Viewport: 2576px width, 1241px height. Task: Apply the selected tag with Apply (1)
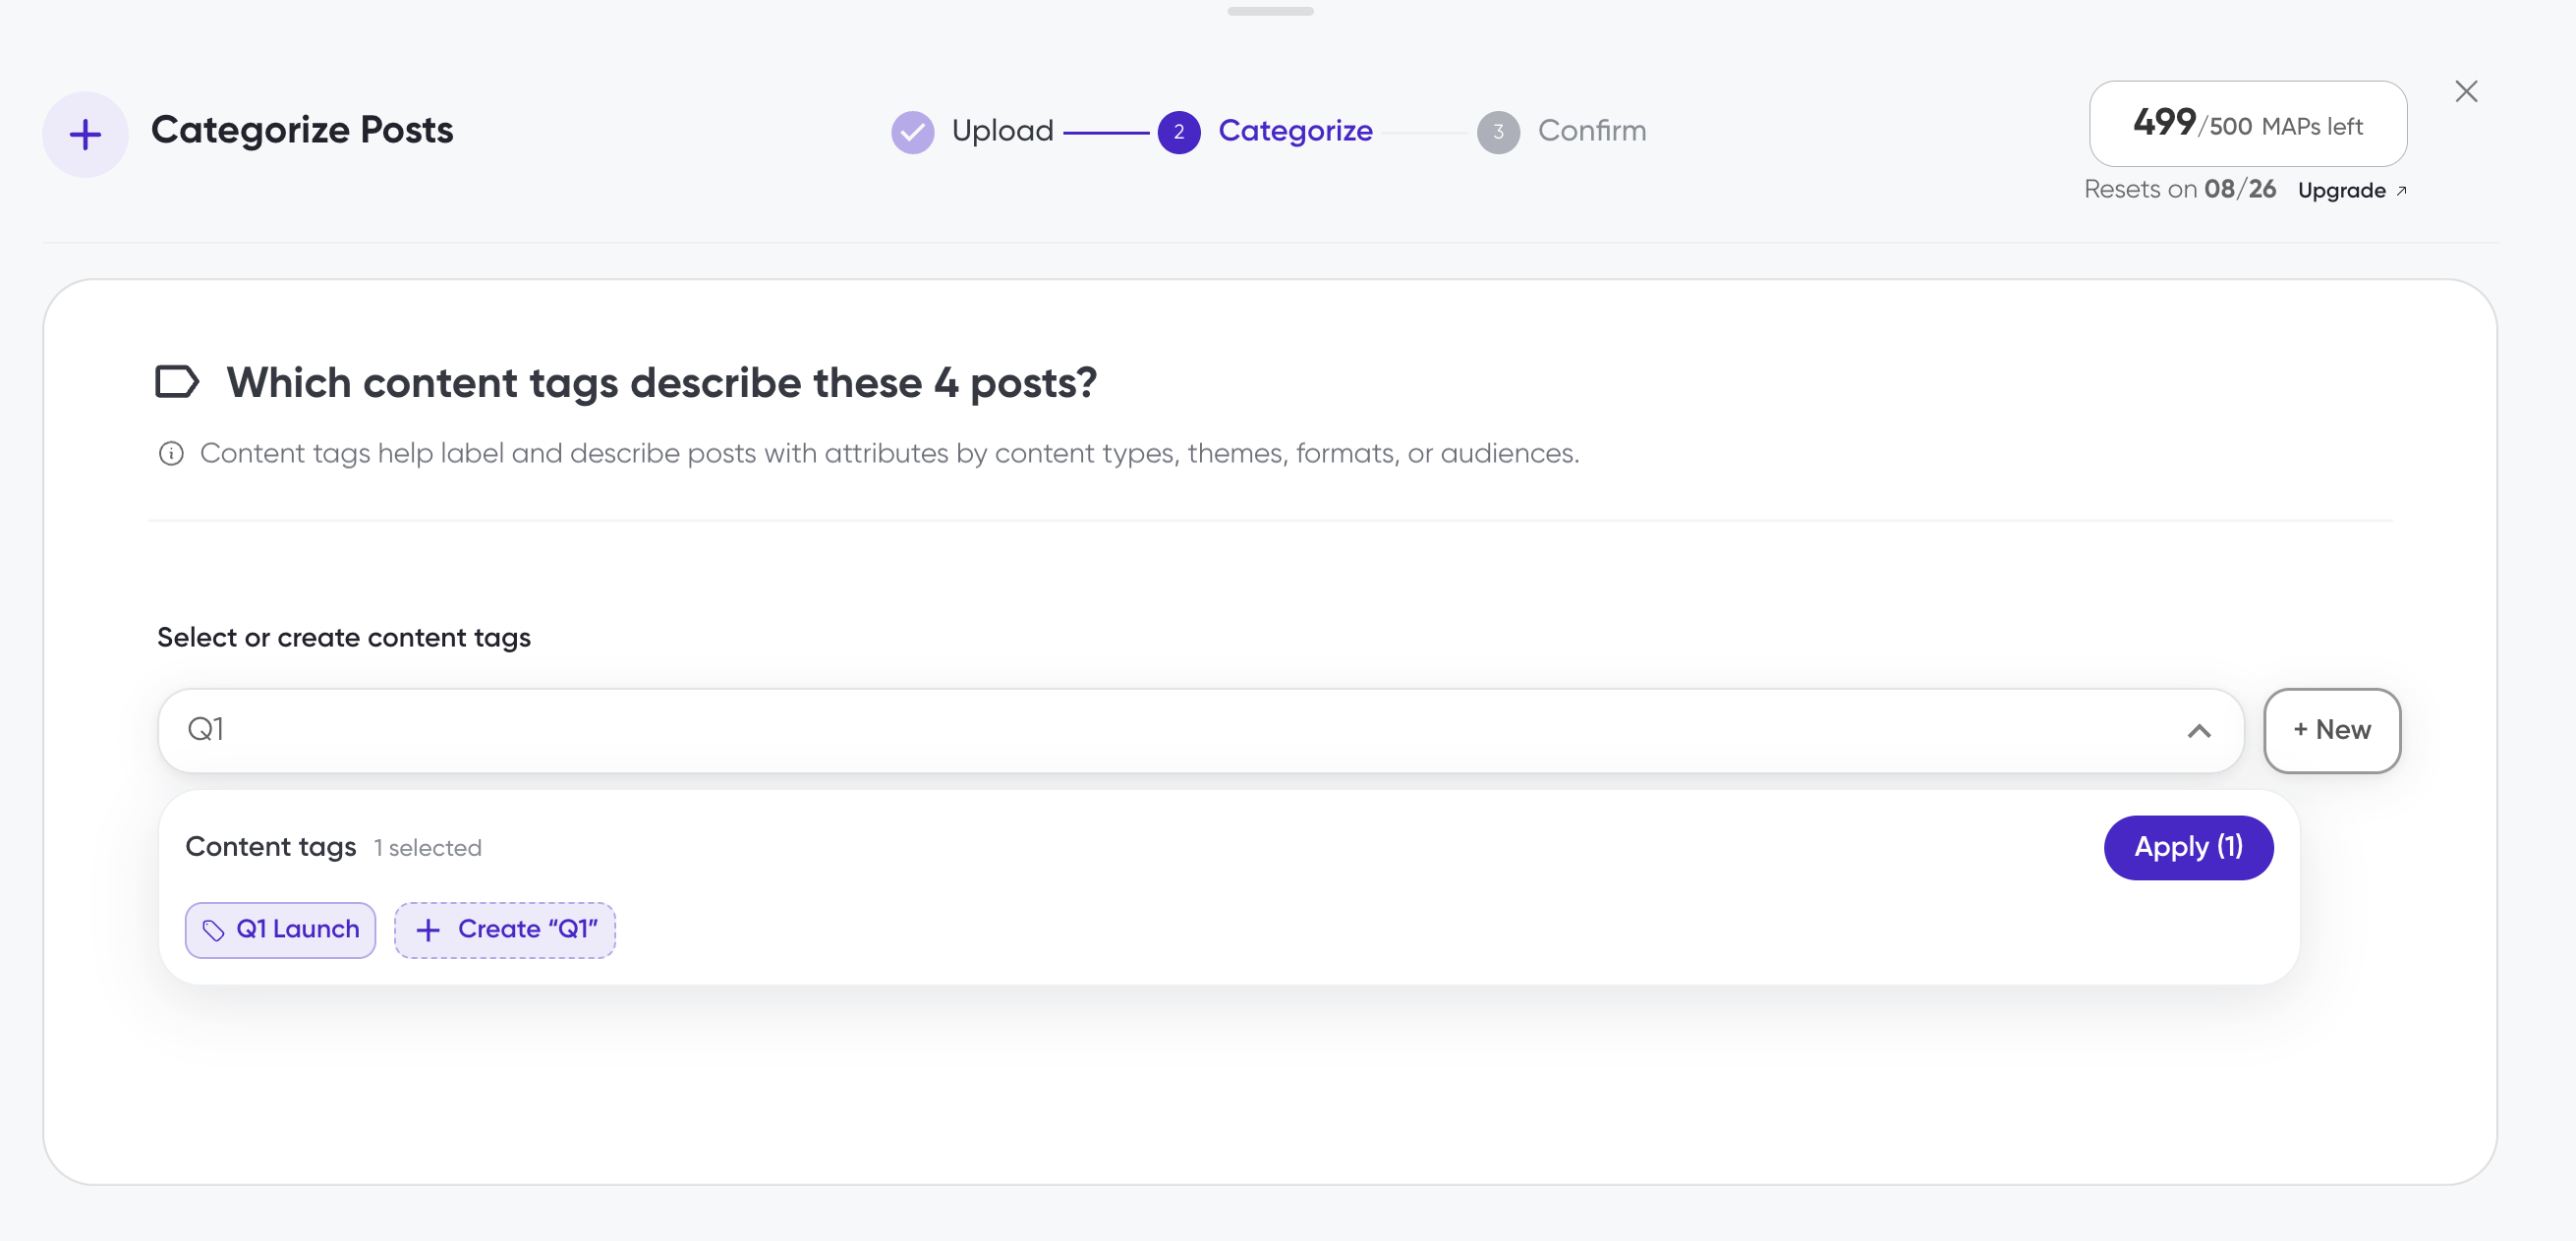(x=2188, y=847)
